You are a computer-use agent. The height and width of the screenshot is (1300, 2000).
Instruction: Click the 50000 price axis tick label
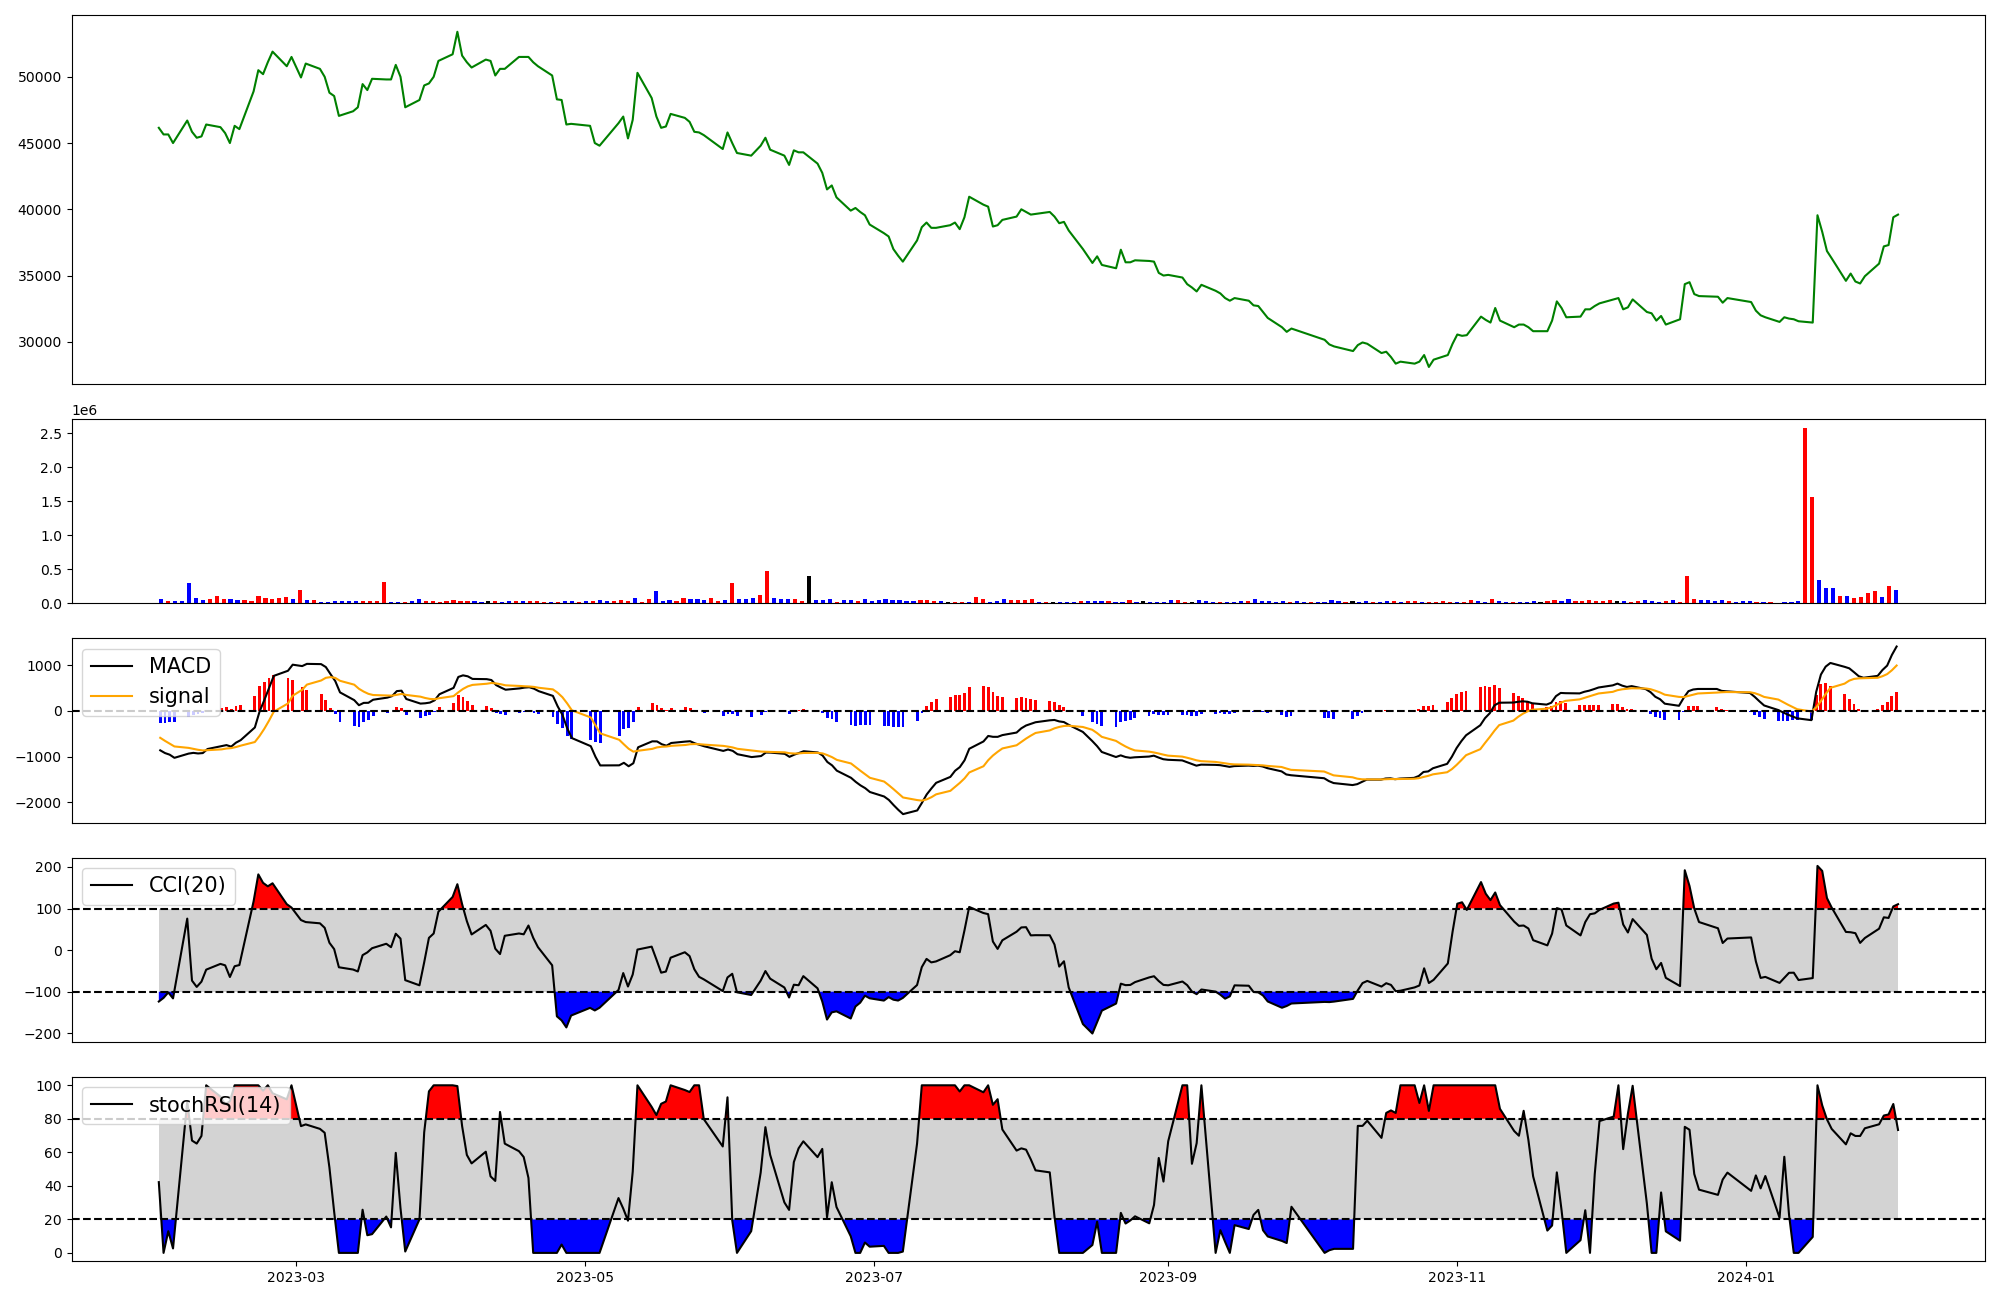point(40,77)
